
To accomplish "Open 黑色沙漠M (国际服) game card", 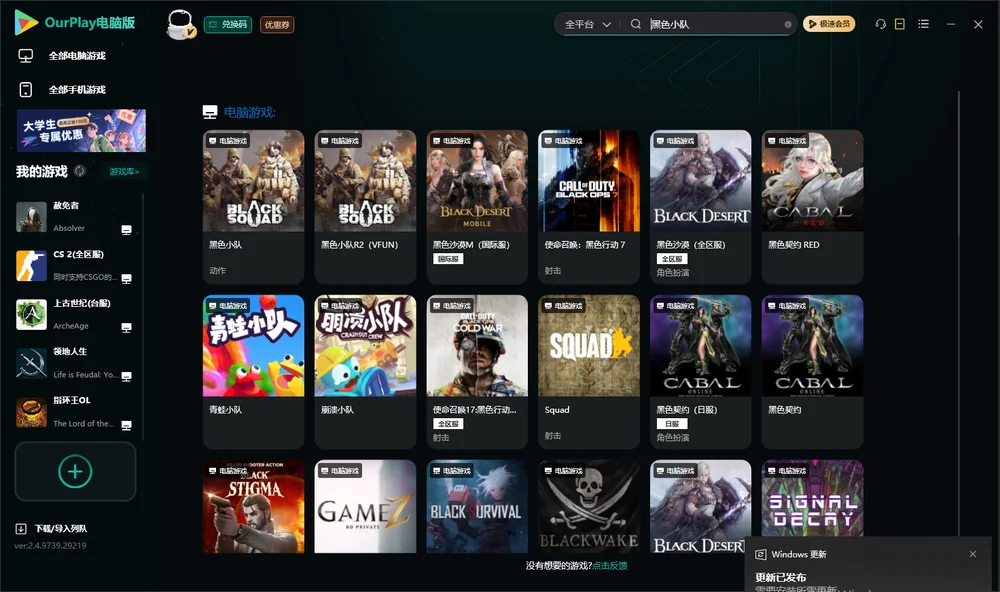I will (x=477, y=207).
